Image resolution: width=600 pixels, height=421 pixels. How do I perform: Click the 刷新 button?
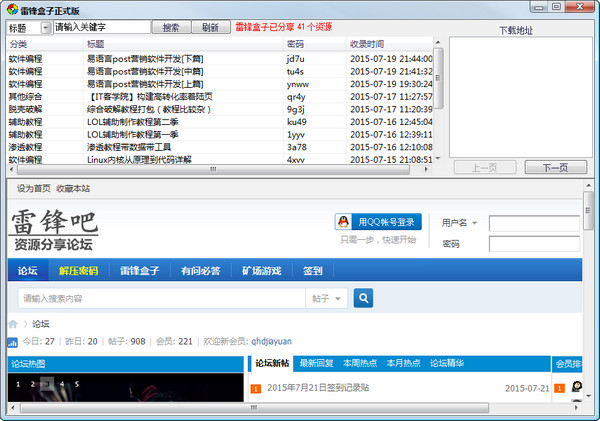coord(210,27)
